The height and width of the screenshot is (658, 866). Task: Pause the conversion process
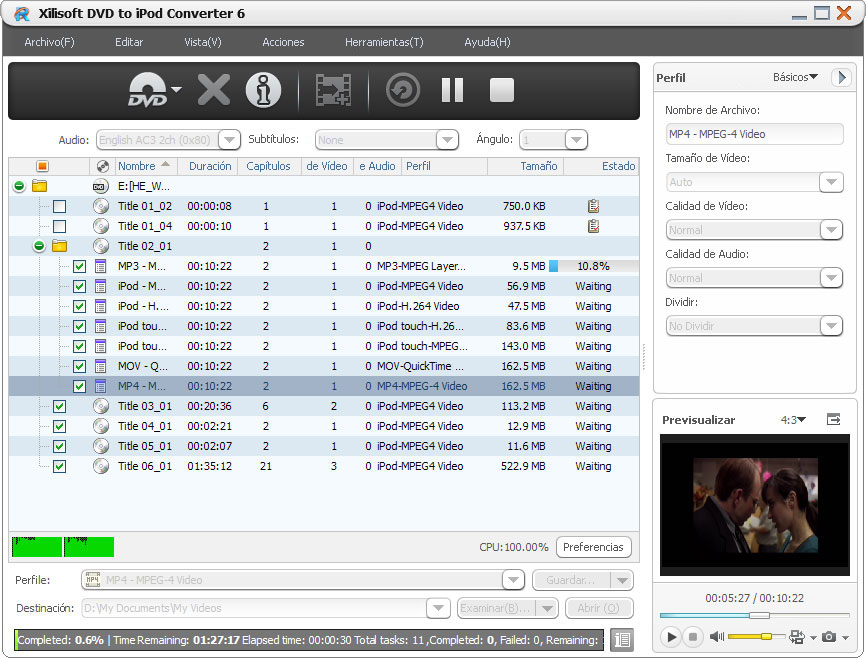pos(452,90)
